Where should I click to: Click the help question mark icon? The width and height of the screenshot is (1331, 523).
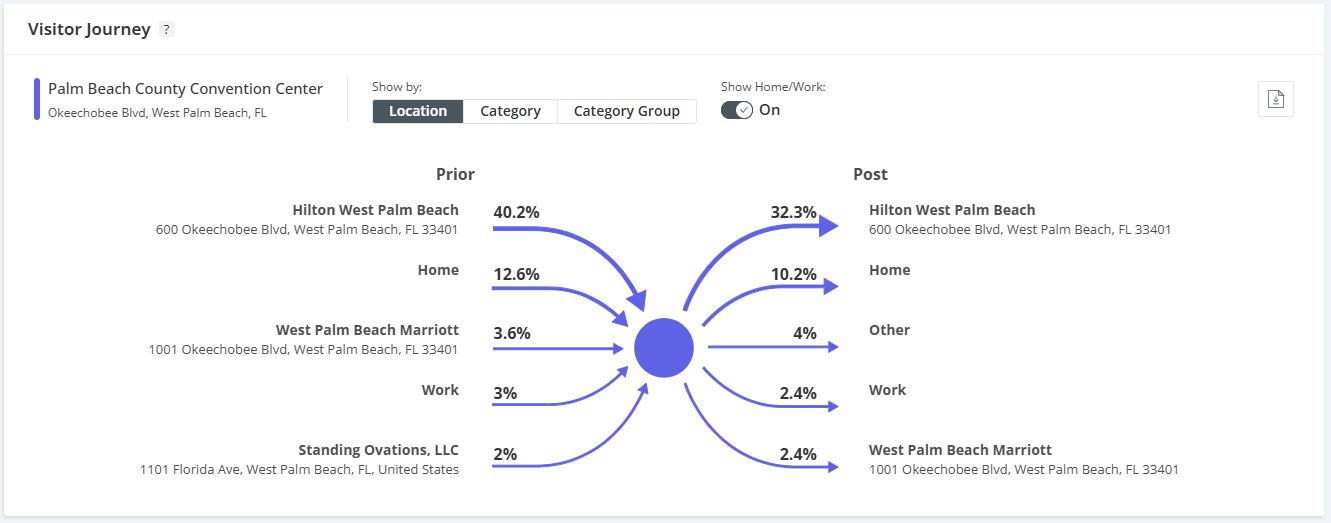click(167, 30)
